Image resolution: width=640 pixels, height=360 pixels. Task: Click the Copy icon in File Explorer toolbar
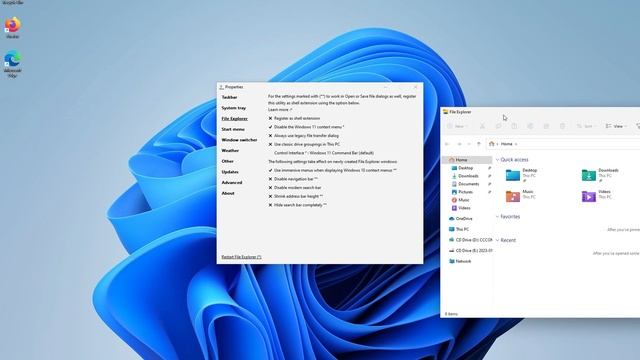click(498, 126)
